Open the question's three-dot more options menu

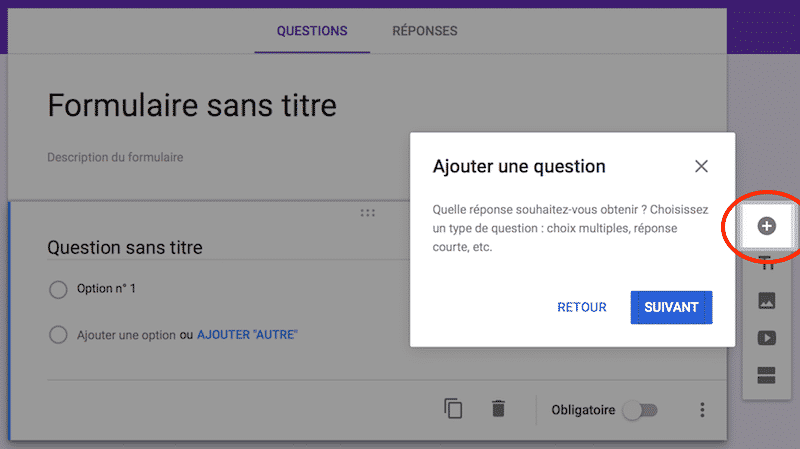[702, 410]
